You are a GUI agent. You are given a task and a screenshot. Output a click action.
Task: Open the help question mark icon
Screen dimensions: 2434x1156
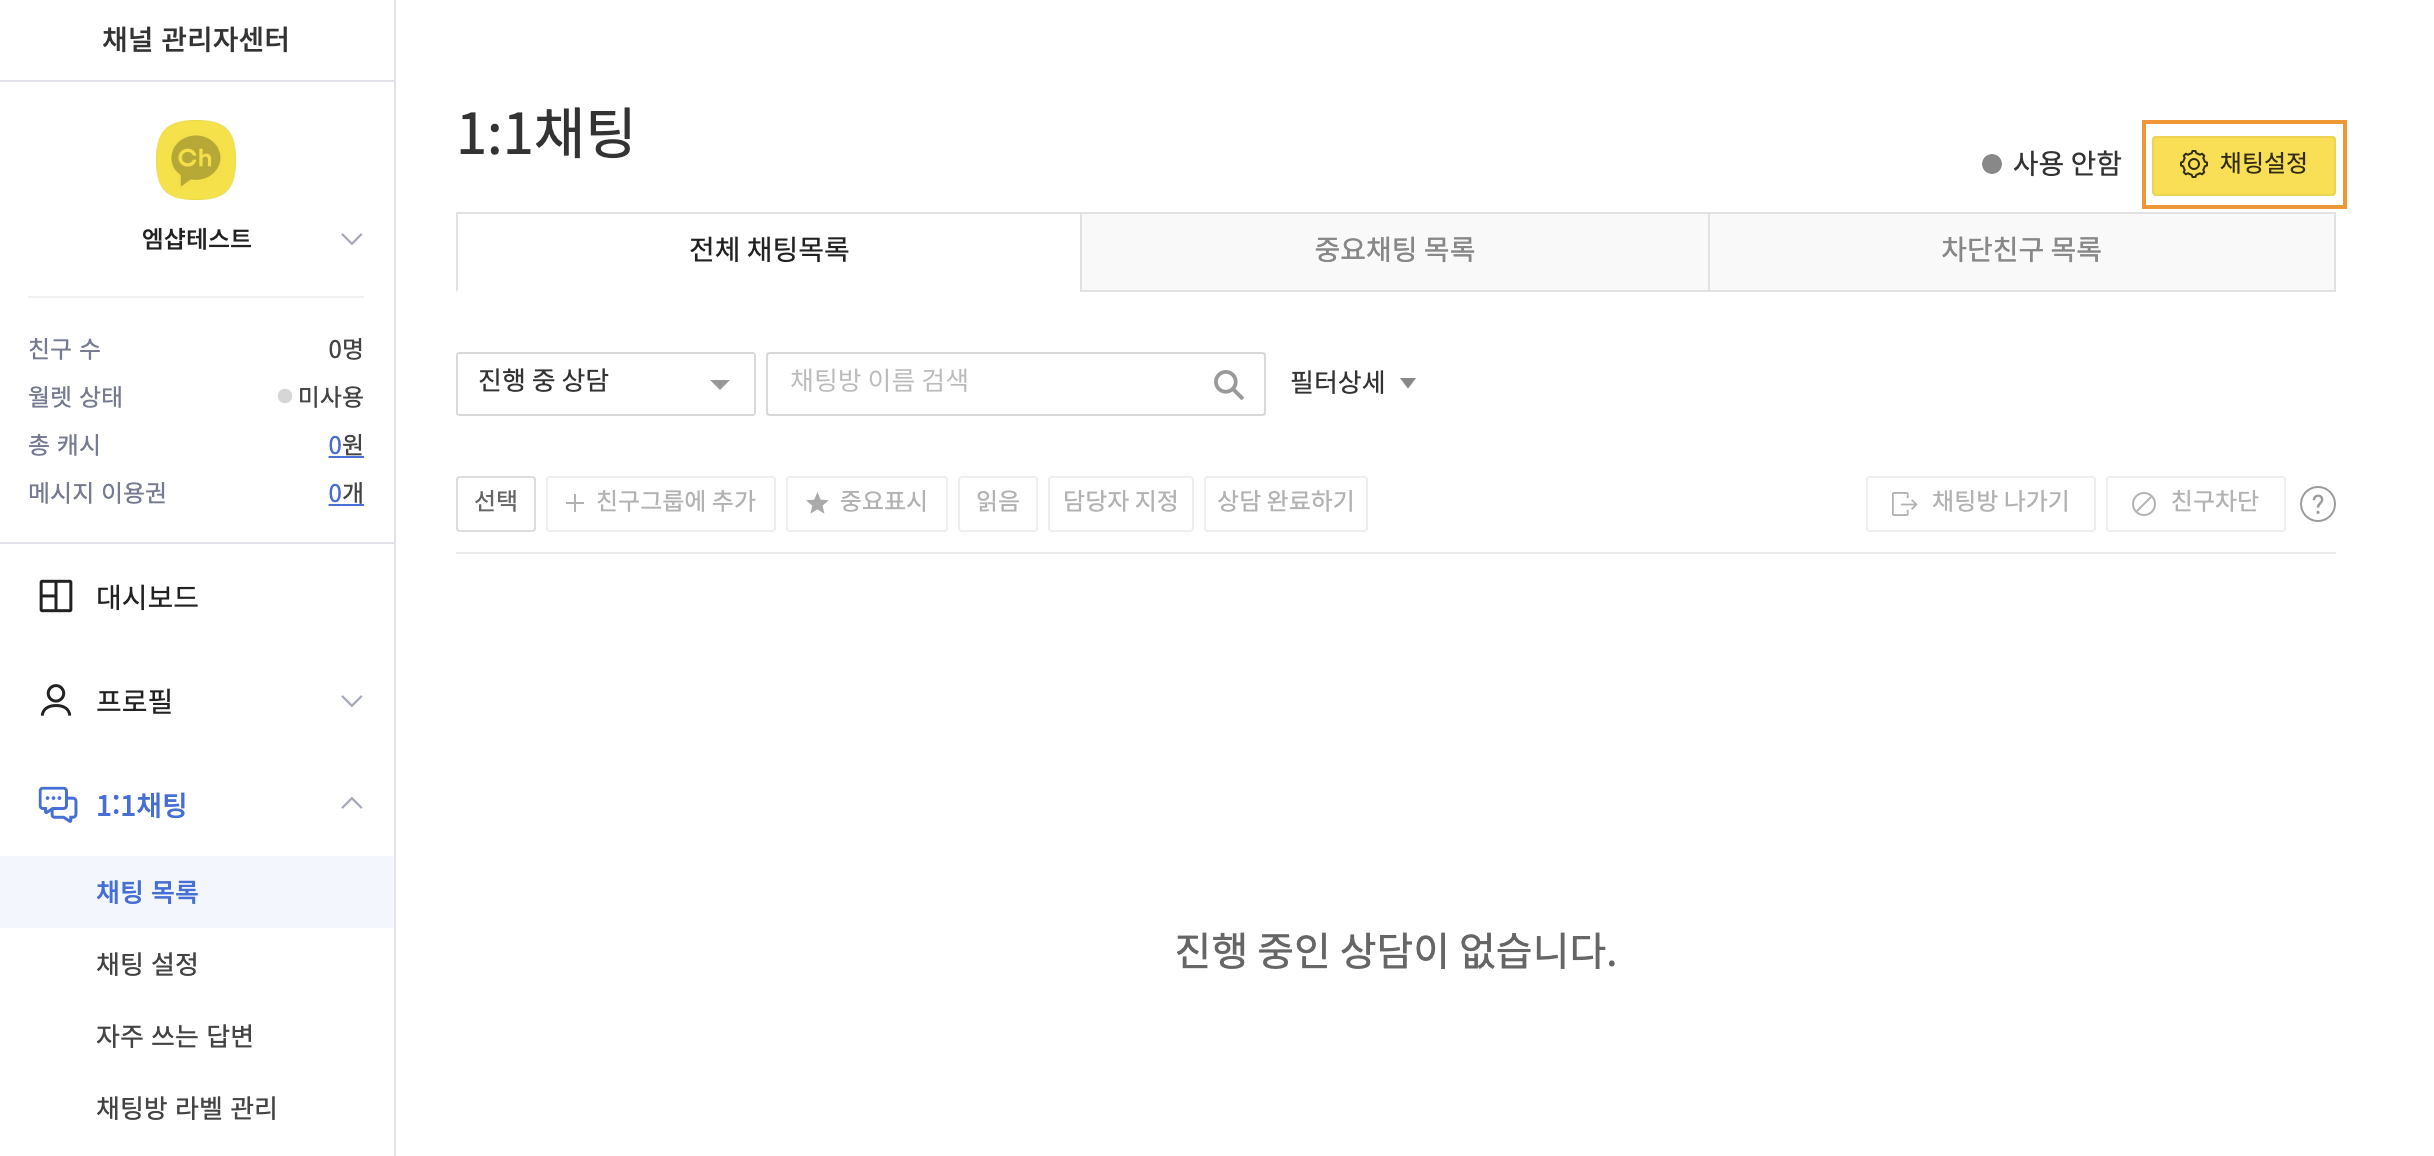(x=2317, y=504)
